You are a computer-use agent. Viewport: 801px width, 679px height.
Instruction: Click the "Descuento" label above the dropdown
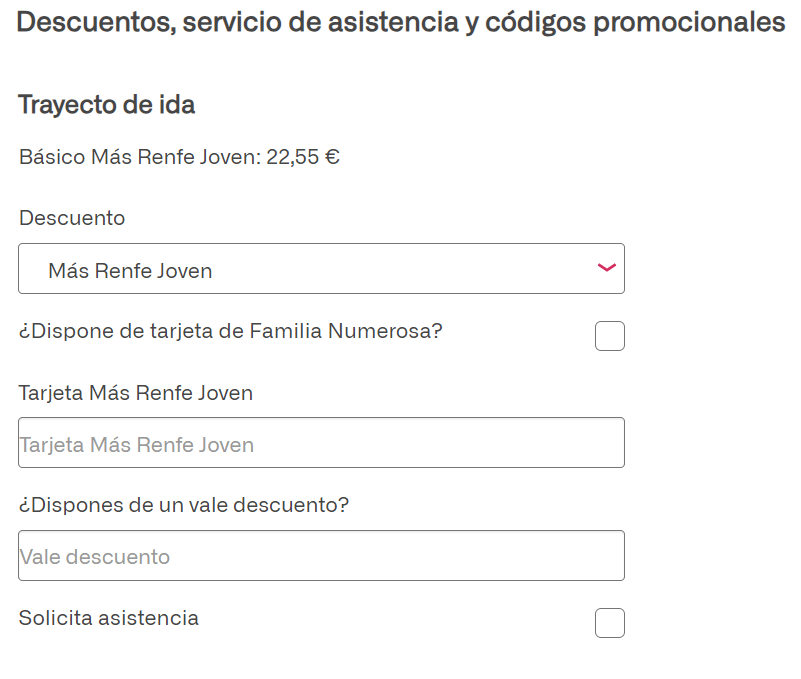72,218
